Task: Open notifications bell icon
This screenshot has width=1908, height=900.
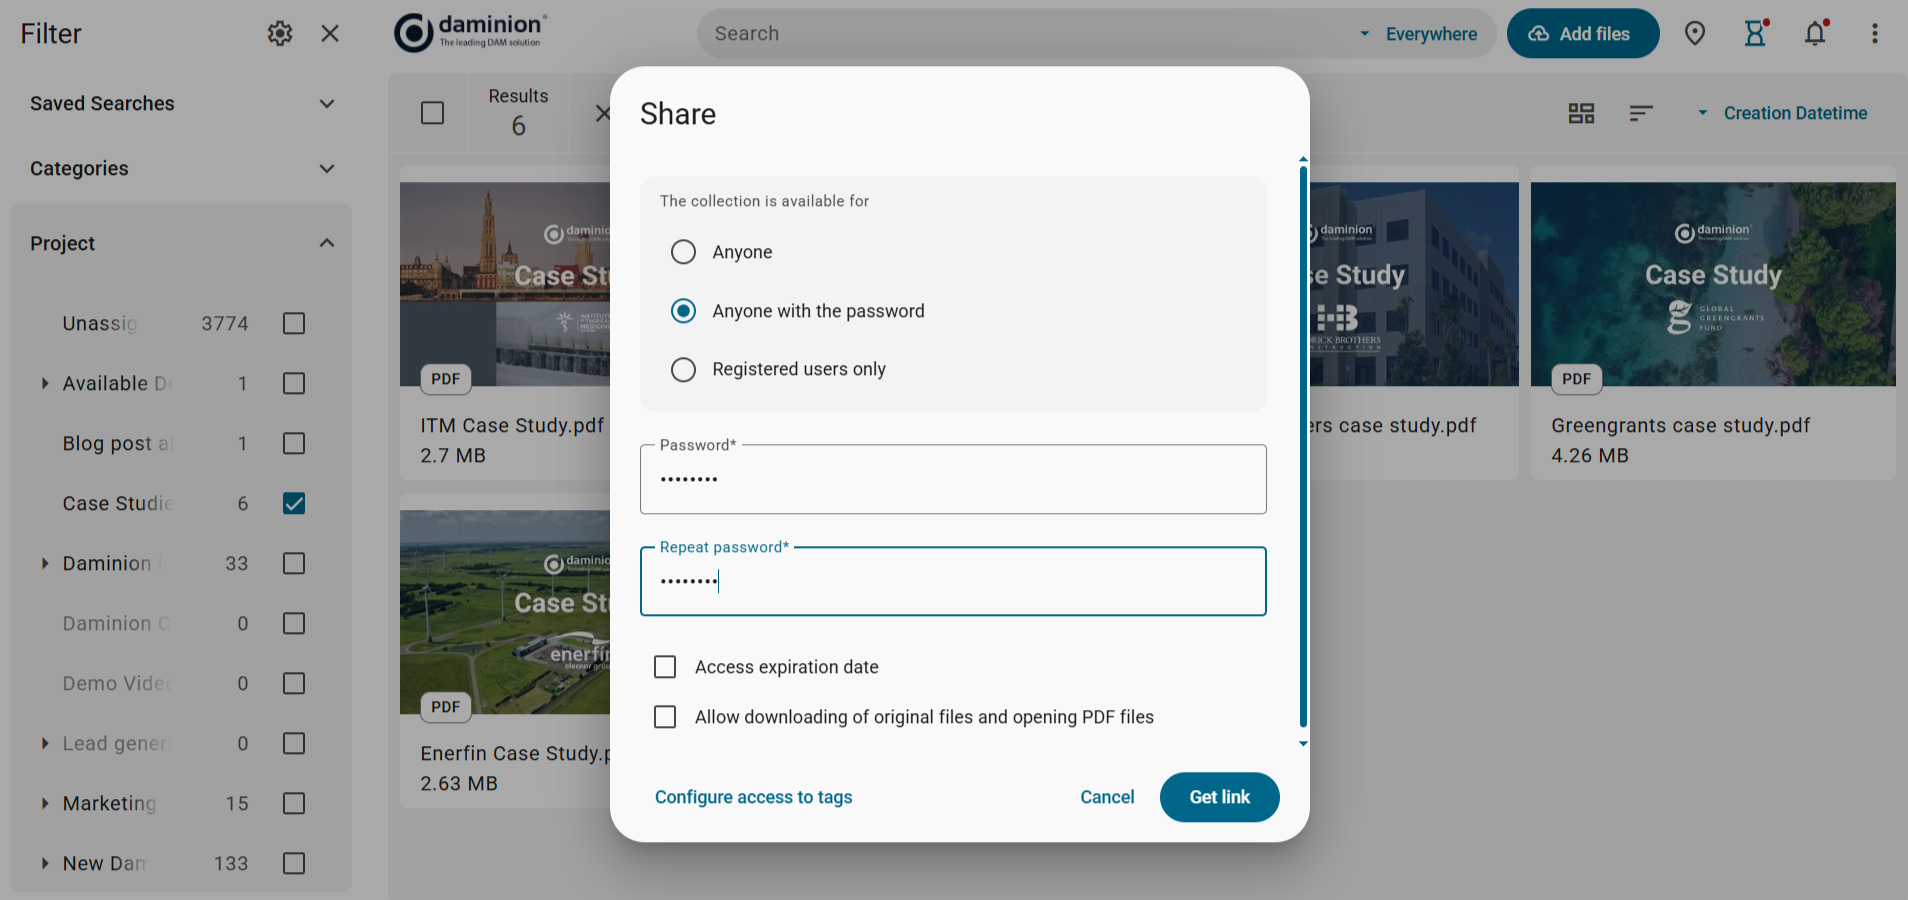Action: 1815,34
